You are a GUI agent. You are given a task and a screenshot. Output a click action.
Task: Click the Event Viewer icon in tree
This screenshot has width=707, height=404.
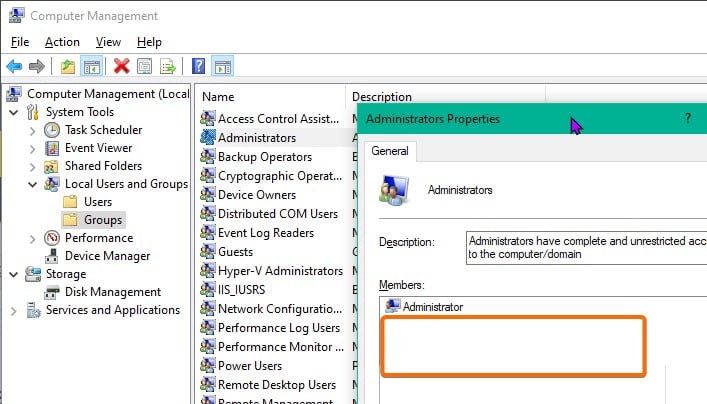[x=52, y=148]
